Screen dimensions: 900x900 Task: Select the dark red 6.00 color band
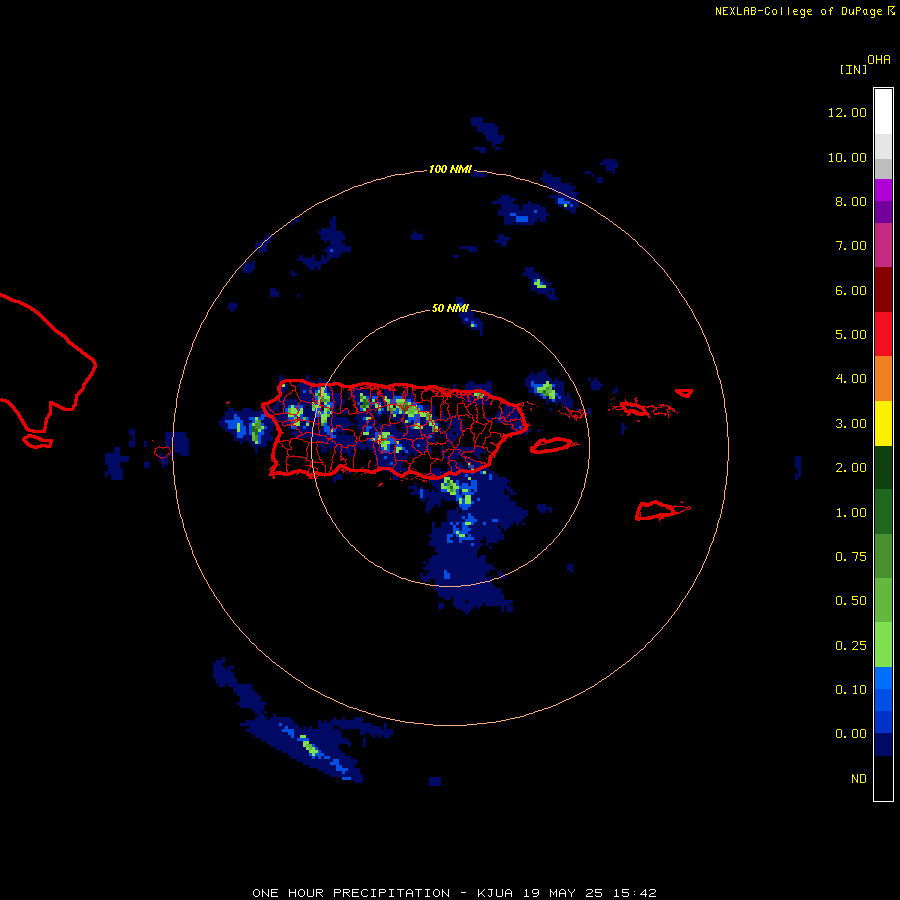tap(883, 290)
